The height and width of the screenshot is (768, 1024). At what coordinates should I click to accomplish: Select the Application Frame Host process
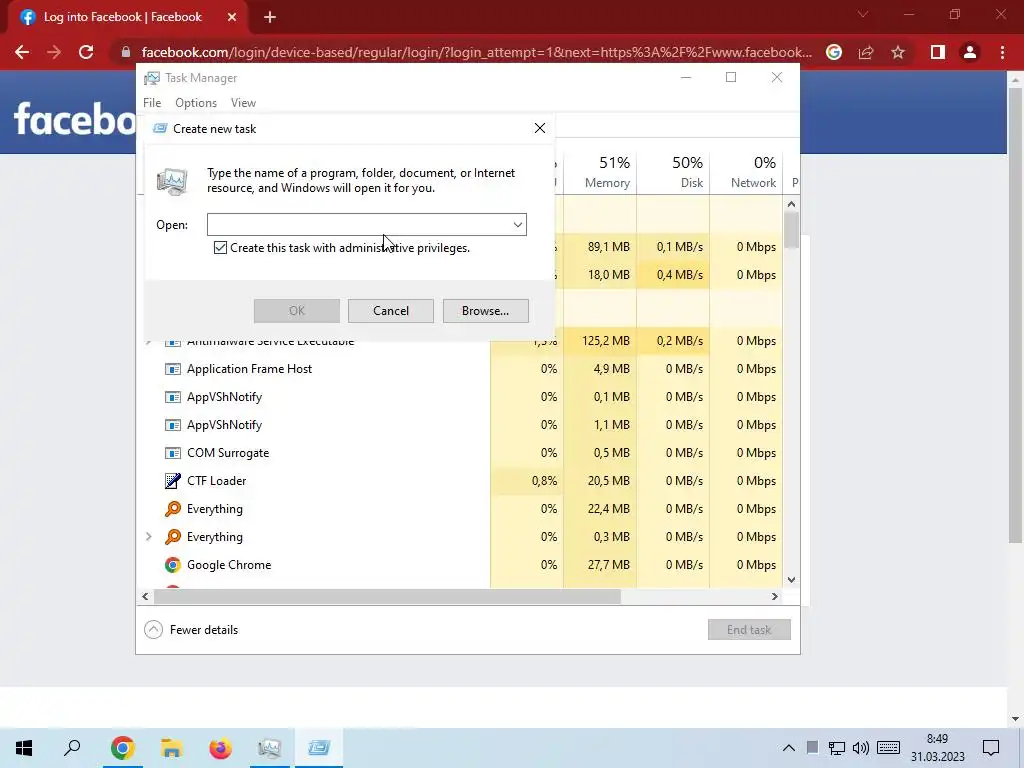(249, 369)
